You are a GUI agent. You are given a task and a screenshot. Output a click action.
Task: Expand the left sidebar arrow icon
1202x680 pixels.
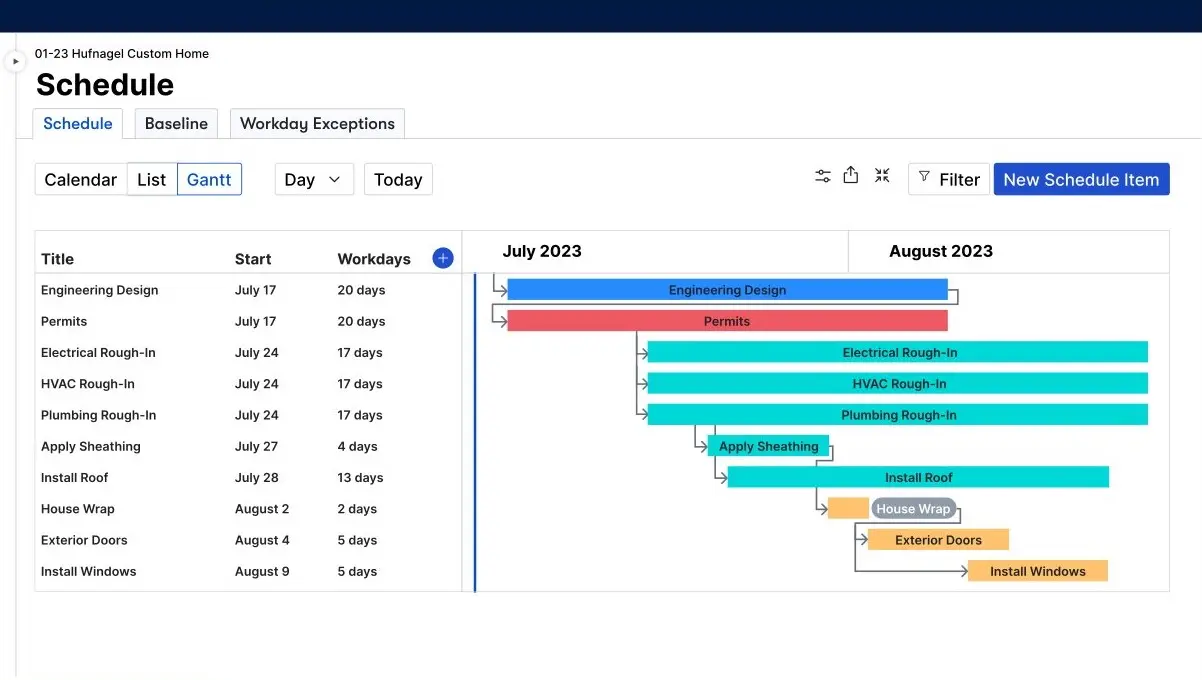point(15,60)
